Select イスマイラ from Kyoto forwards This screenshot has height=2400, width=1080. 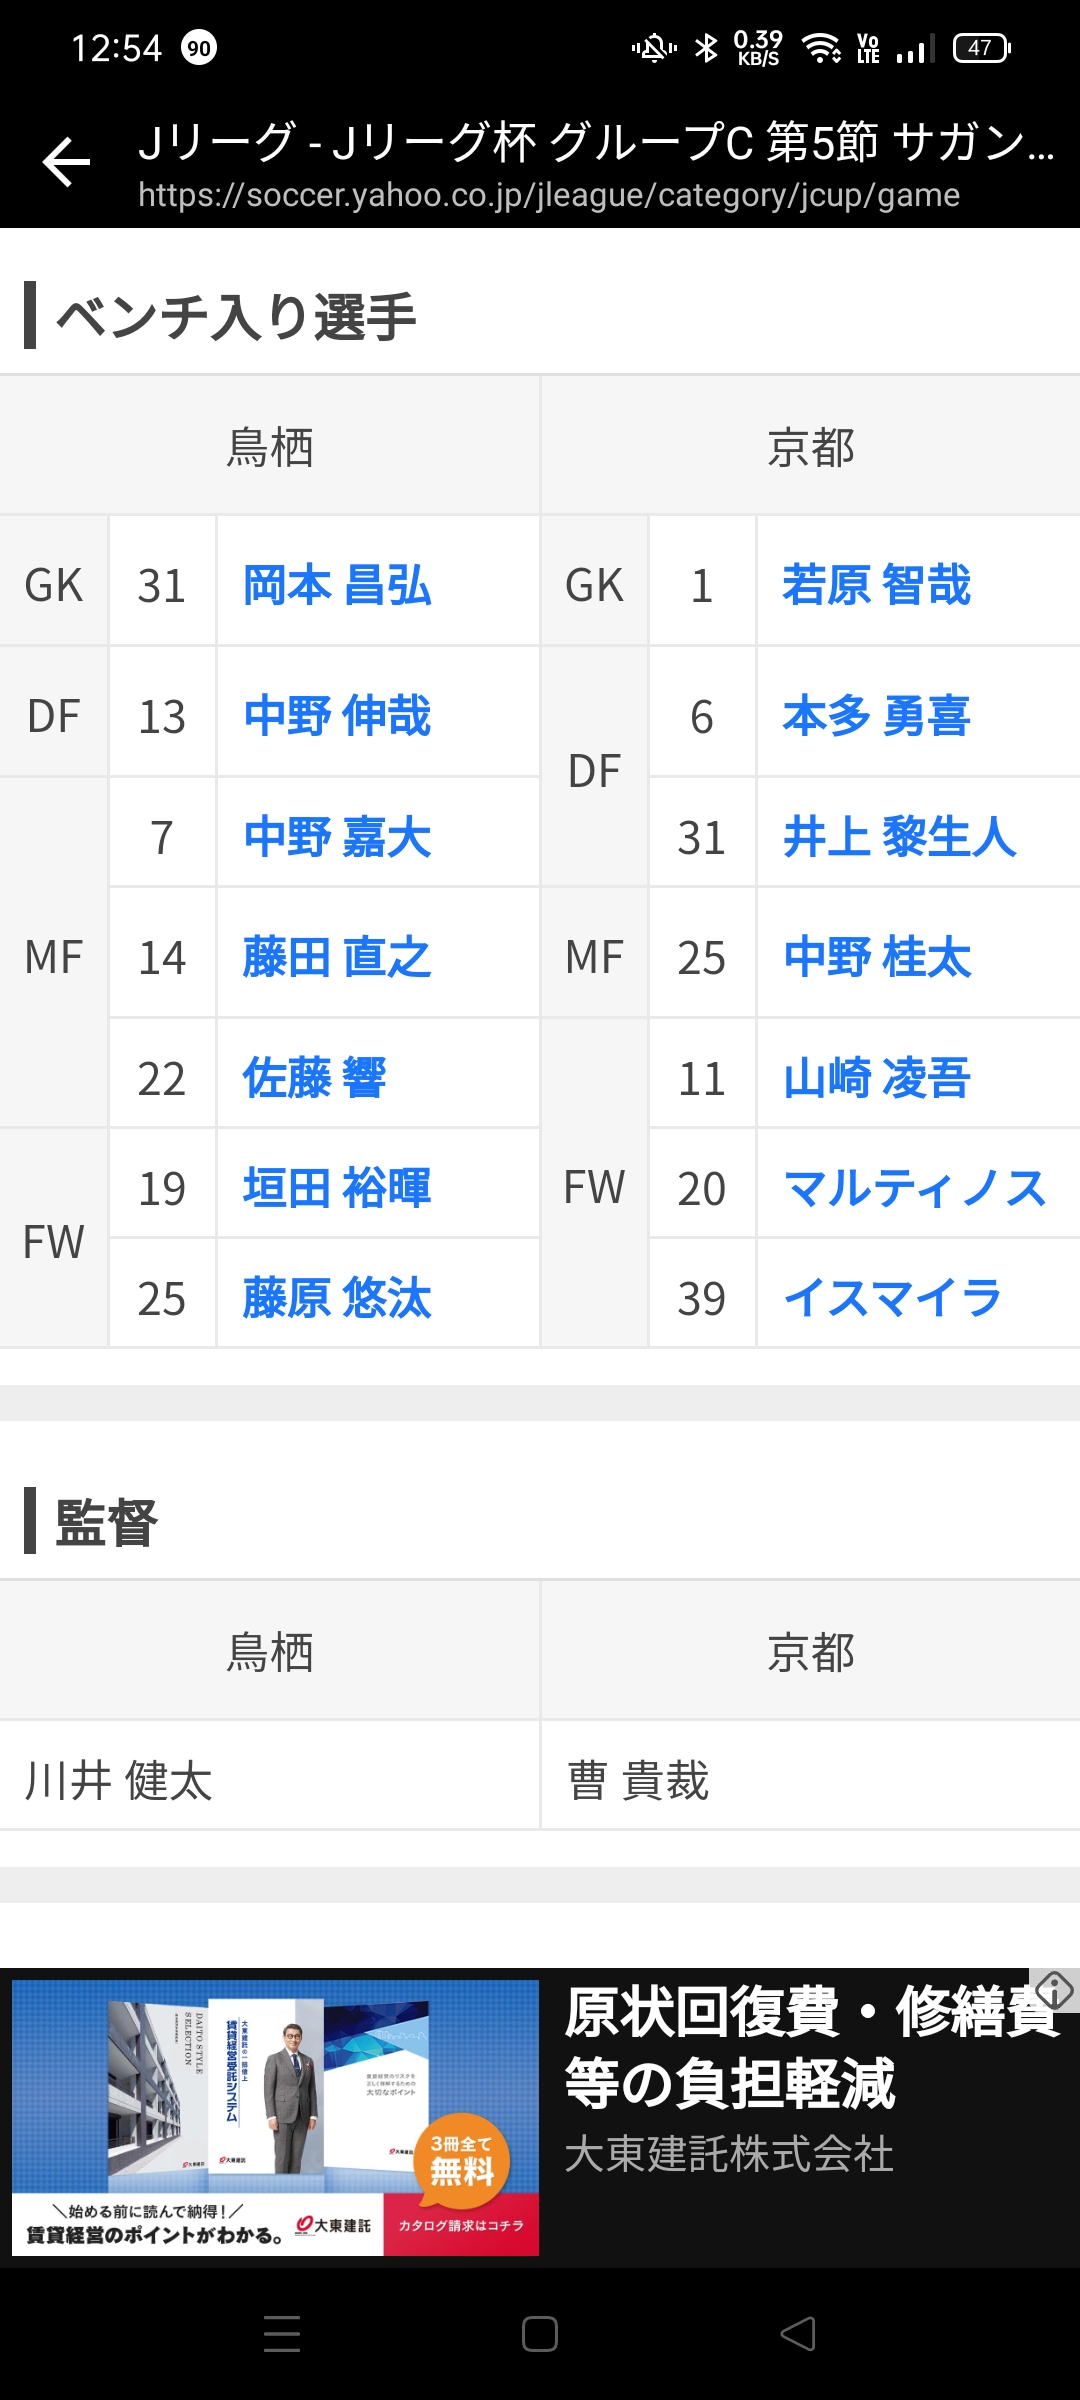point(892,1299)
